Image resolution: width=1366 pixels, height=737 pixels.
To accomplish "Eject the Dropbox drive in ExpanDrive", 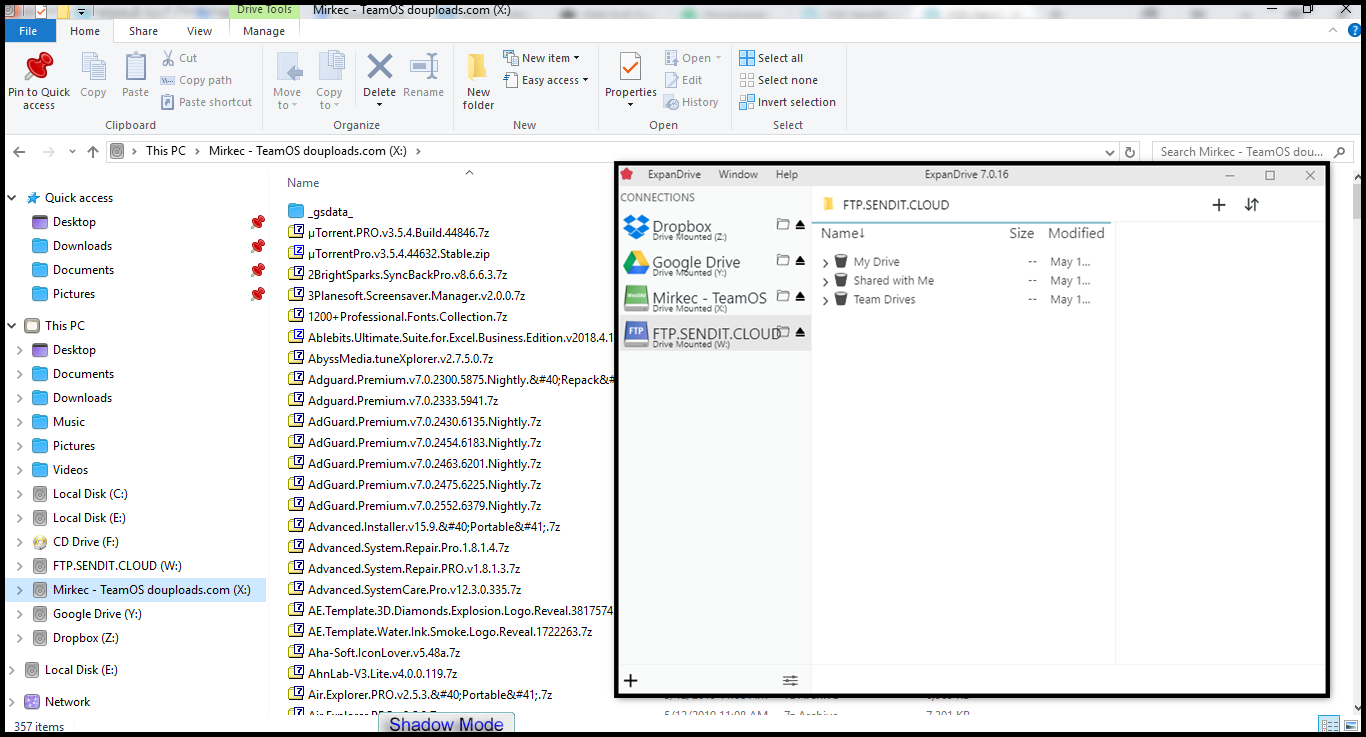I will (x=800, y=225).
